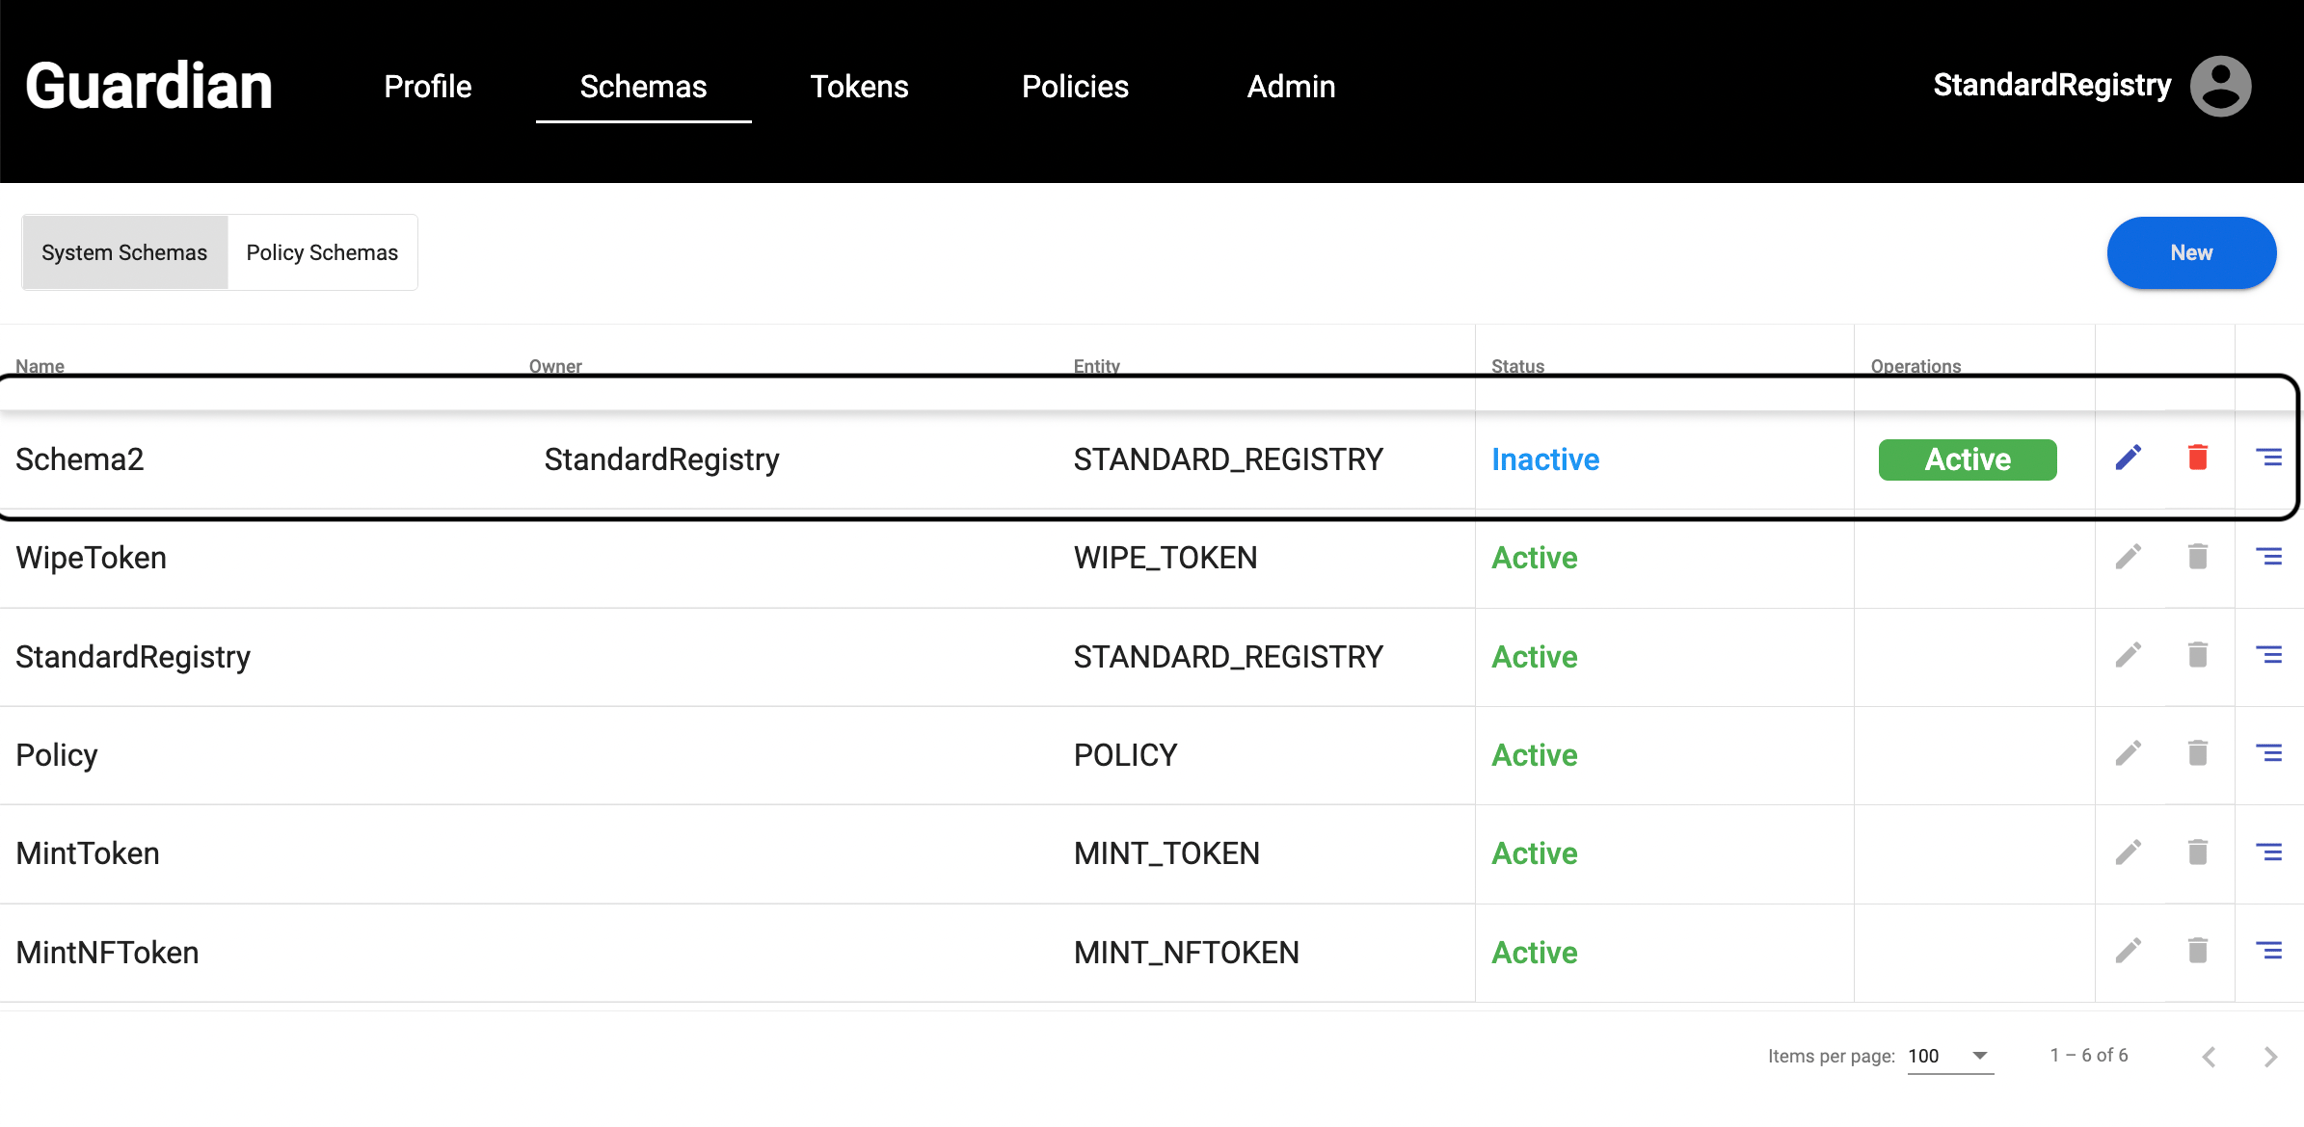Image resolution: width=2304 pixels, height=1127 pixels.
Task: Activate Schema2 with green Active button
Action: point(1967,460)
